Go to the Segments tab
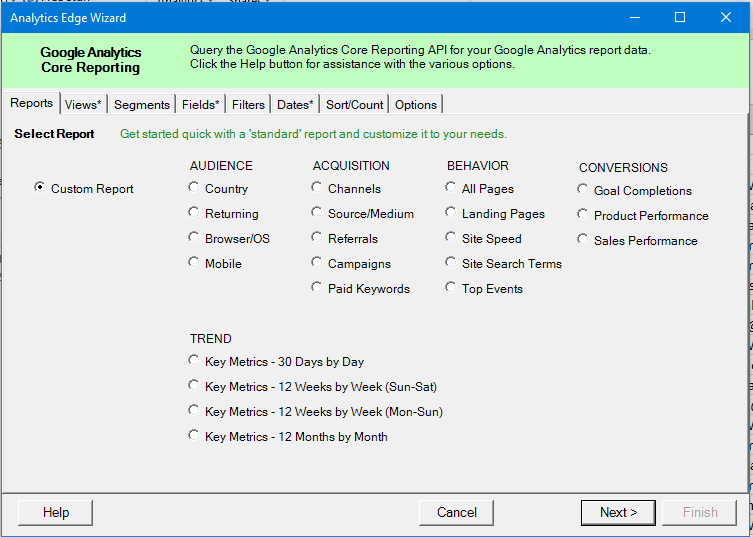 [x=142, y=105]
